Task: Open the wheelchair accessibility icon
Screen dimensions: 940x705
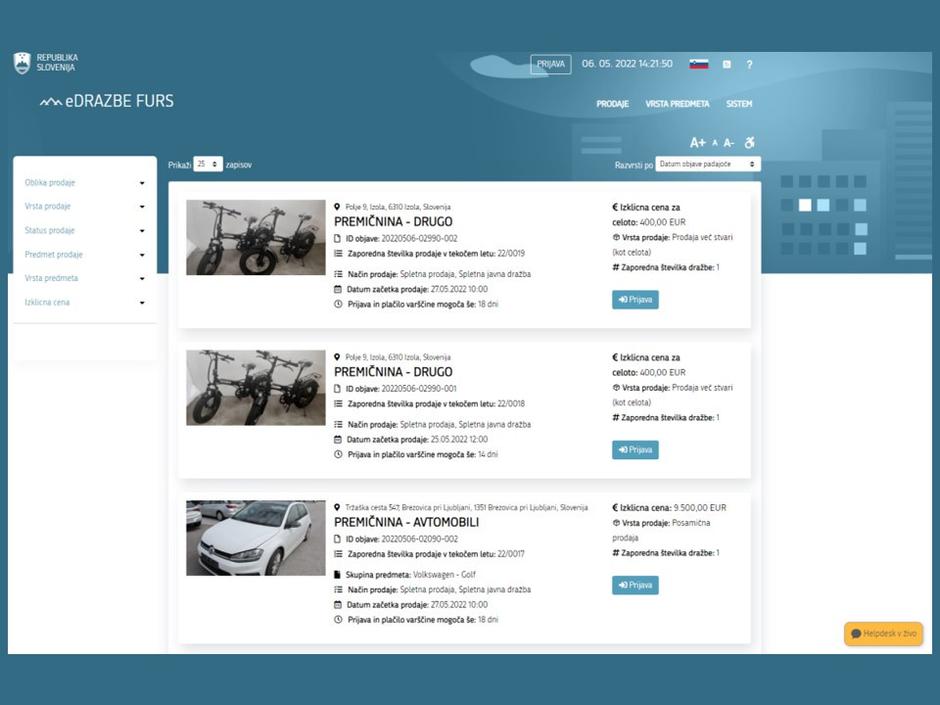Action: (x=750, y=143)
